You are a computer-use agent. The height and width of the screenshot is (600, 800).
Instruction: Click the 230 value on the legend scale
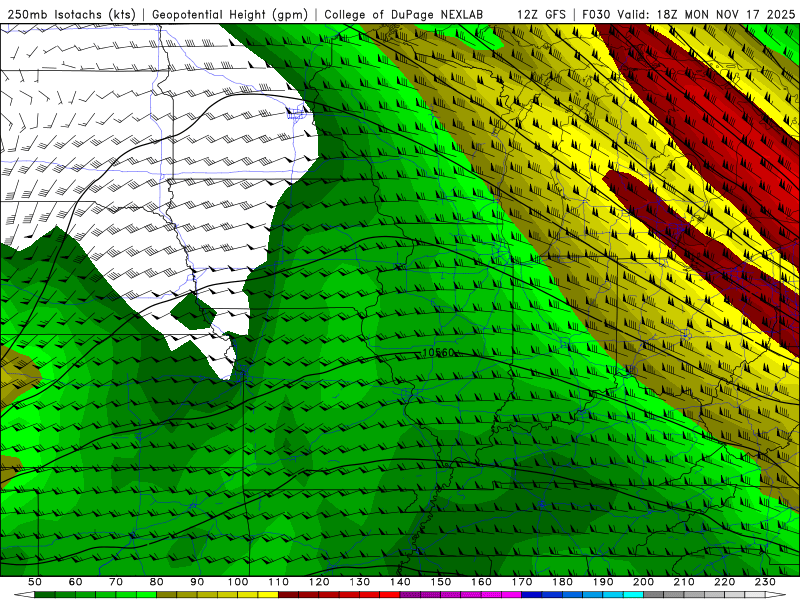click(766, 582)
